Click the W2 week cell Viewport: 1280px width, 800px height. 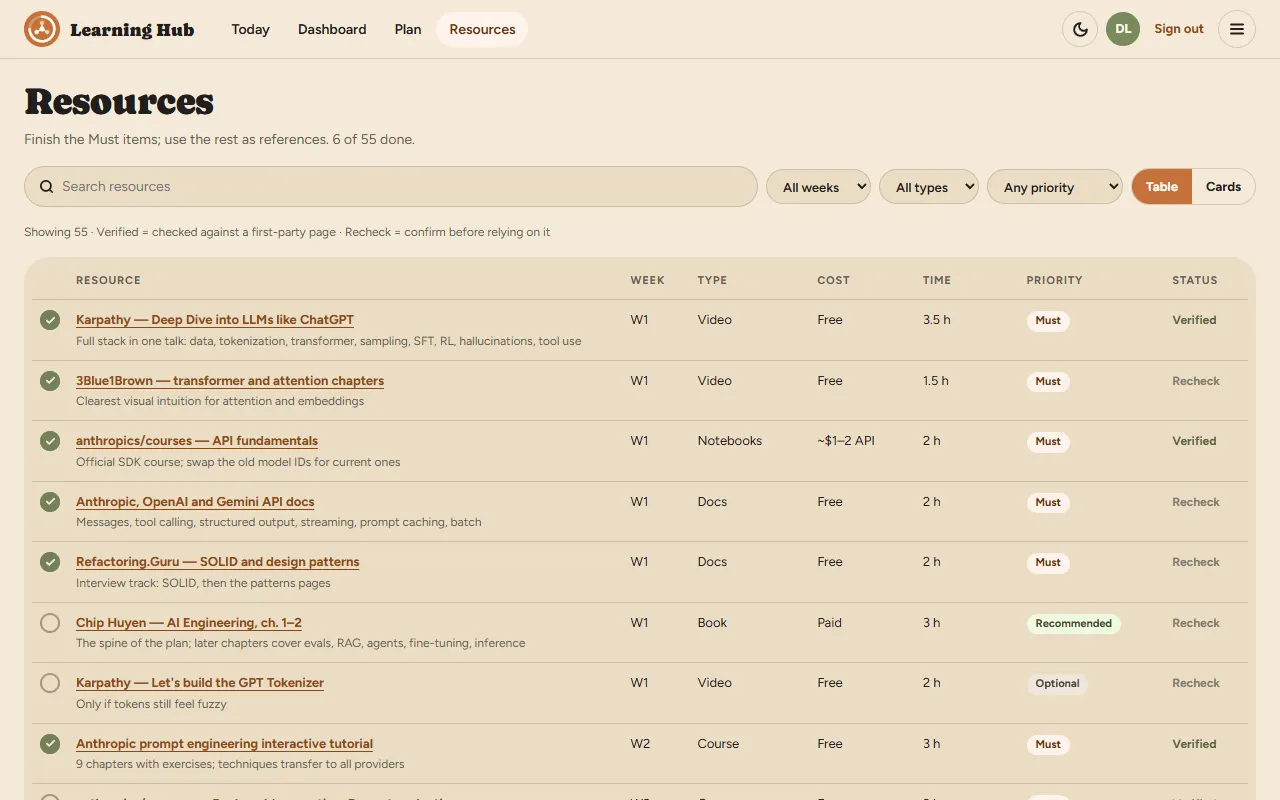(x=640, y=744)
